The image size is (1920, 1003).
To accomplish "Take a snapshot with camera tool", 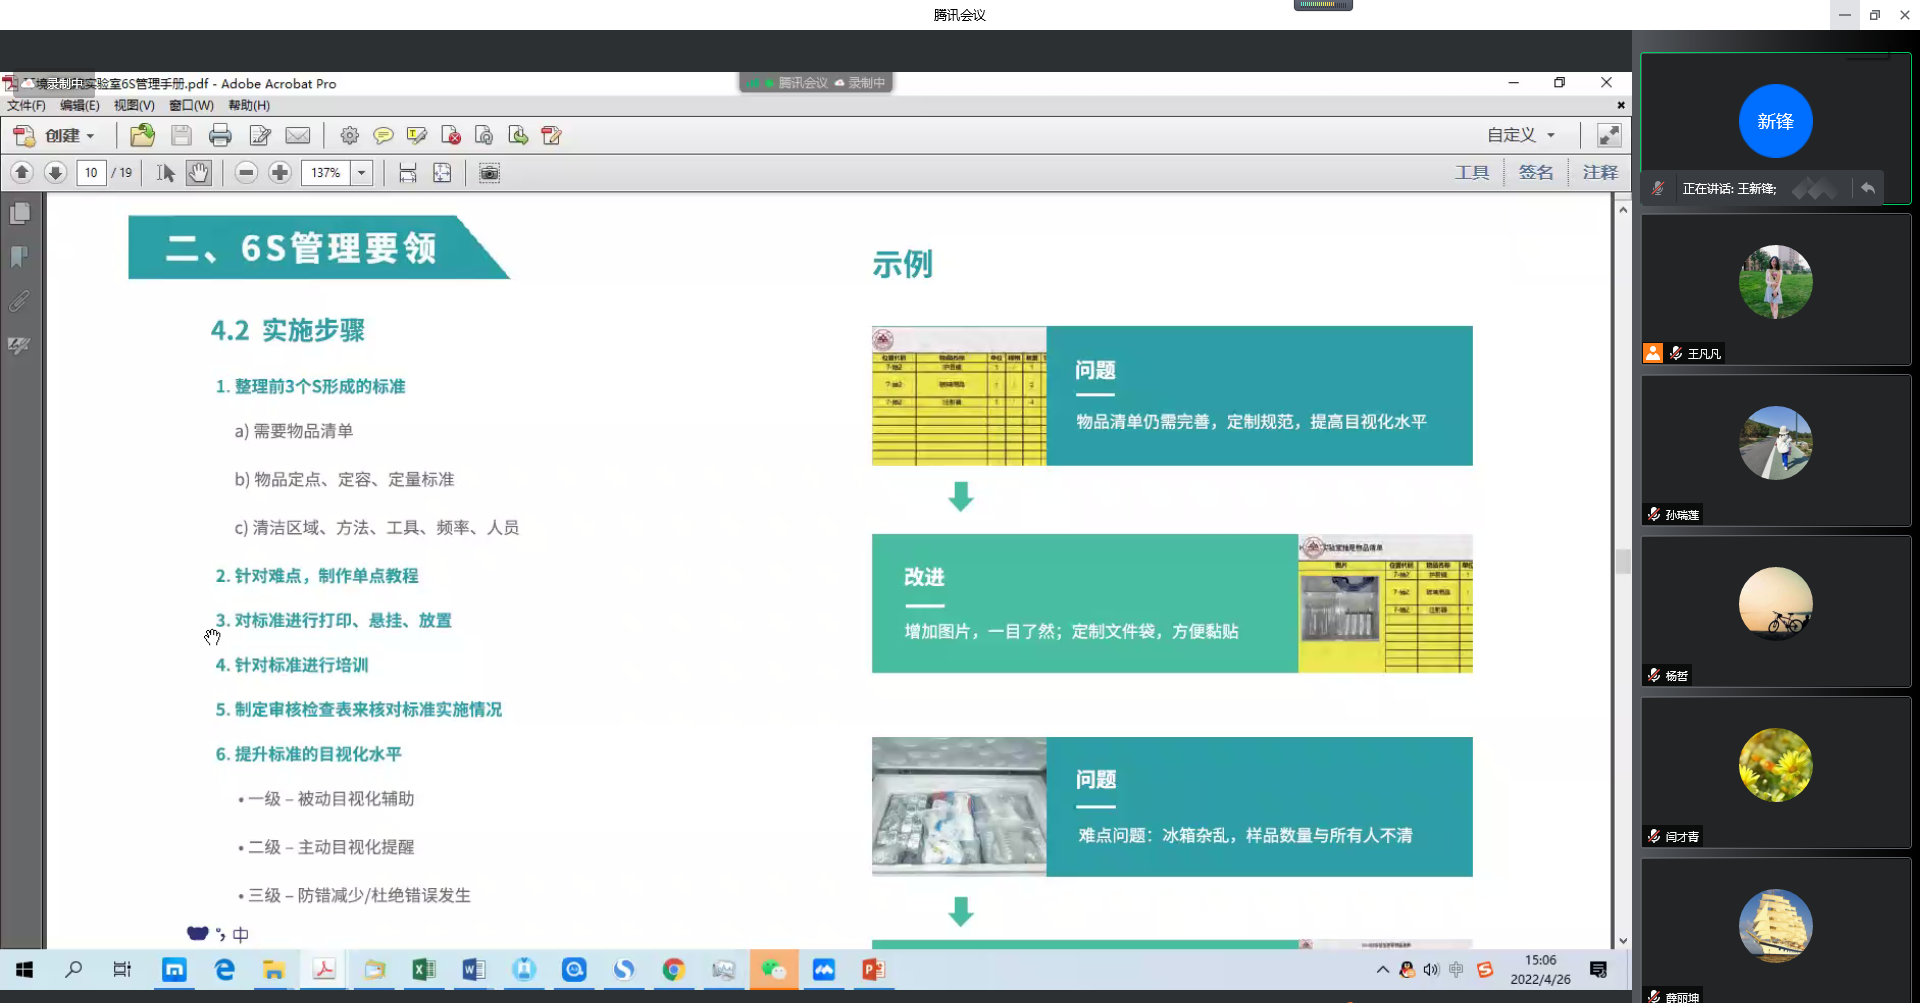I will coord(489,173).
